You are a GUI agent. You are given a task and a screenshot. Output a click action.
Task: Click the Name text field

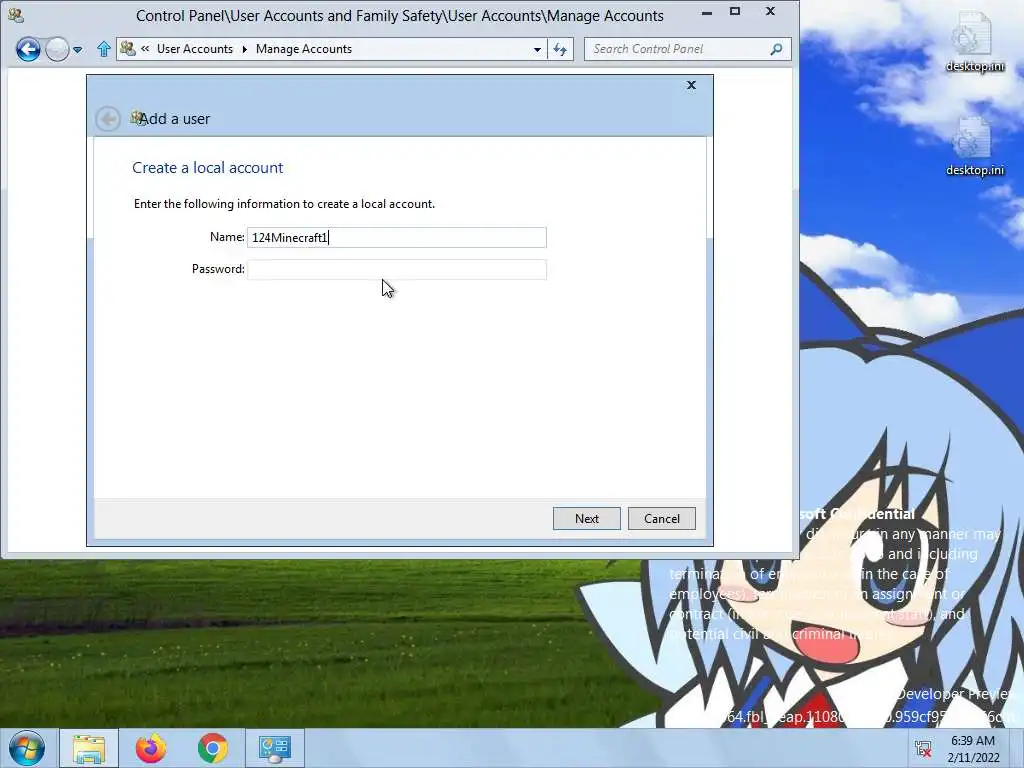point(396,237)
